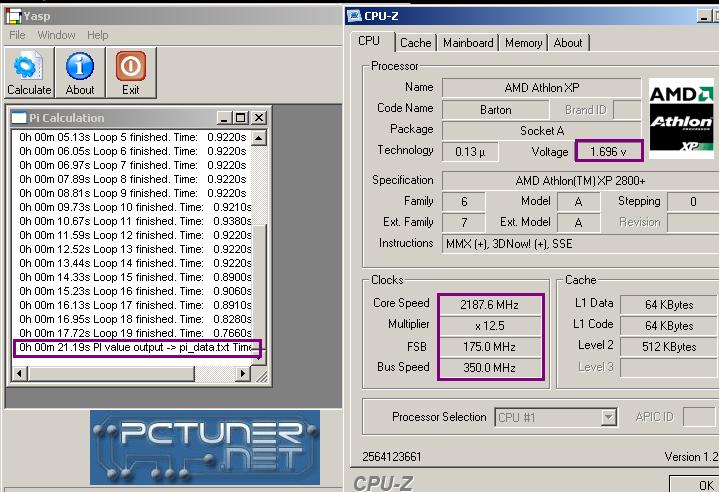Screen dimensions: 719x492
Task: Click the Model field showing A
Action: (578, 201)
